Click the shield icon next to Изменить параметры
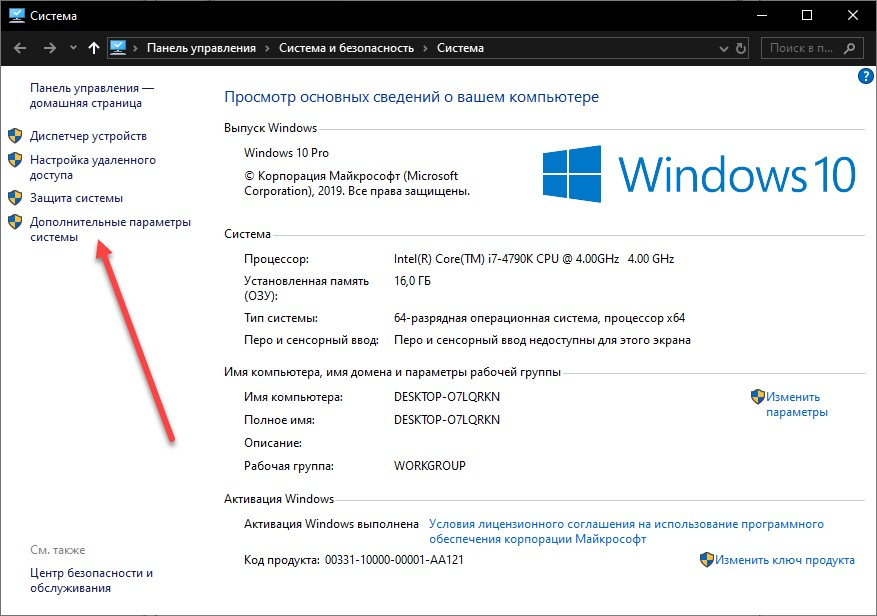 click(x=757, y=397)
